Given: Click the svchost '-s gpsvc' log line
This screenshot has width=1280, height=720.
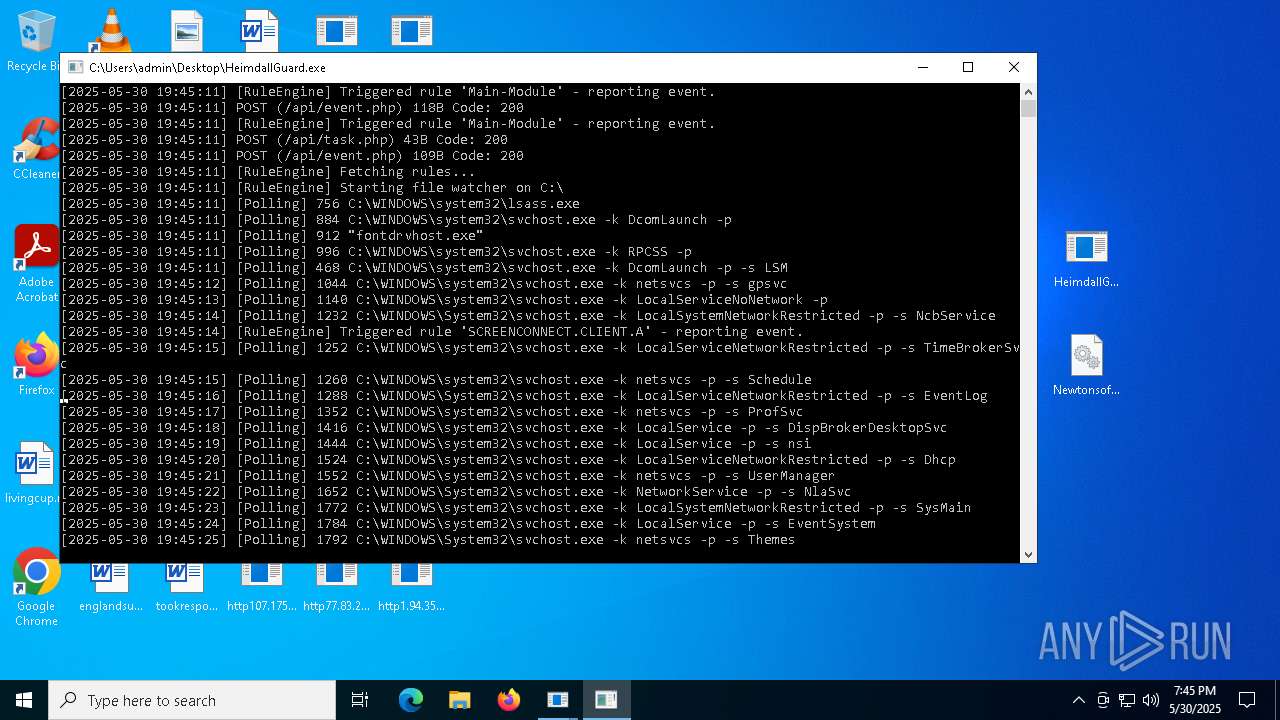Looking at the screenshot, I should 424,284.
